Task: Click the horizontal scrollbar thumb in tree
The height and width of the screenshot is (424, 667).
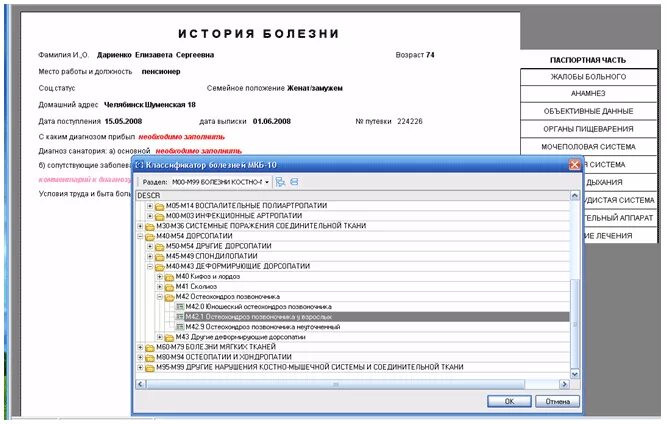Action: point(335,384)
